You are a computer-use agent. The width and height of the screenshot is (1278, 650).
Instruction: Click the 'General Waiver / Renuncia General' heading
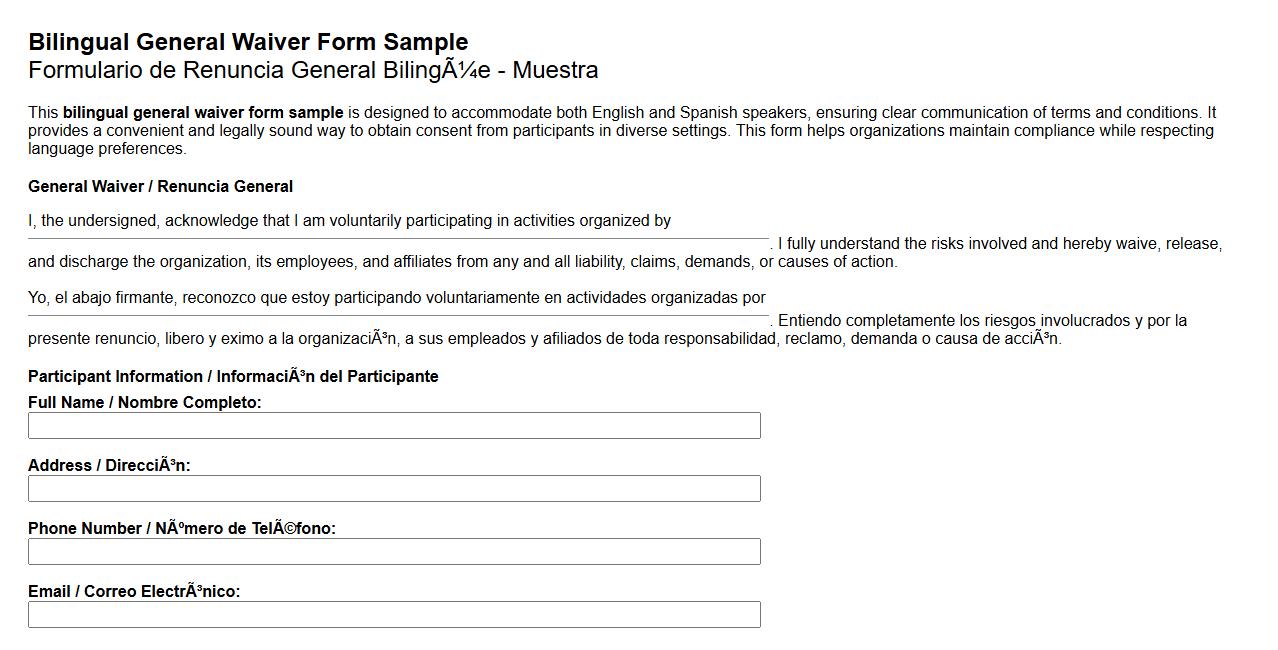pyautogui.click(x=160, y=186)
